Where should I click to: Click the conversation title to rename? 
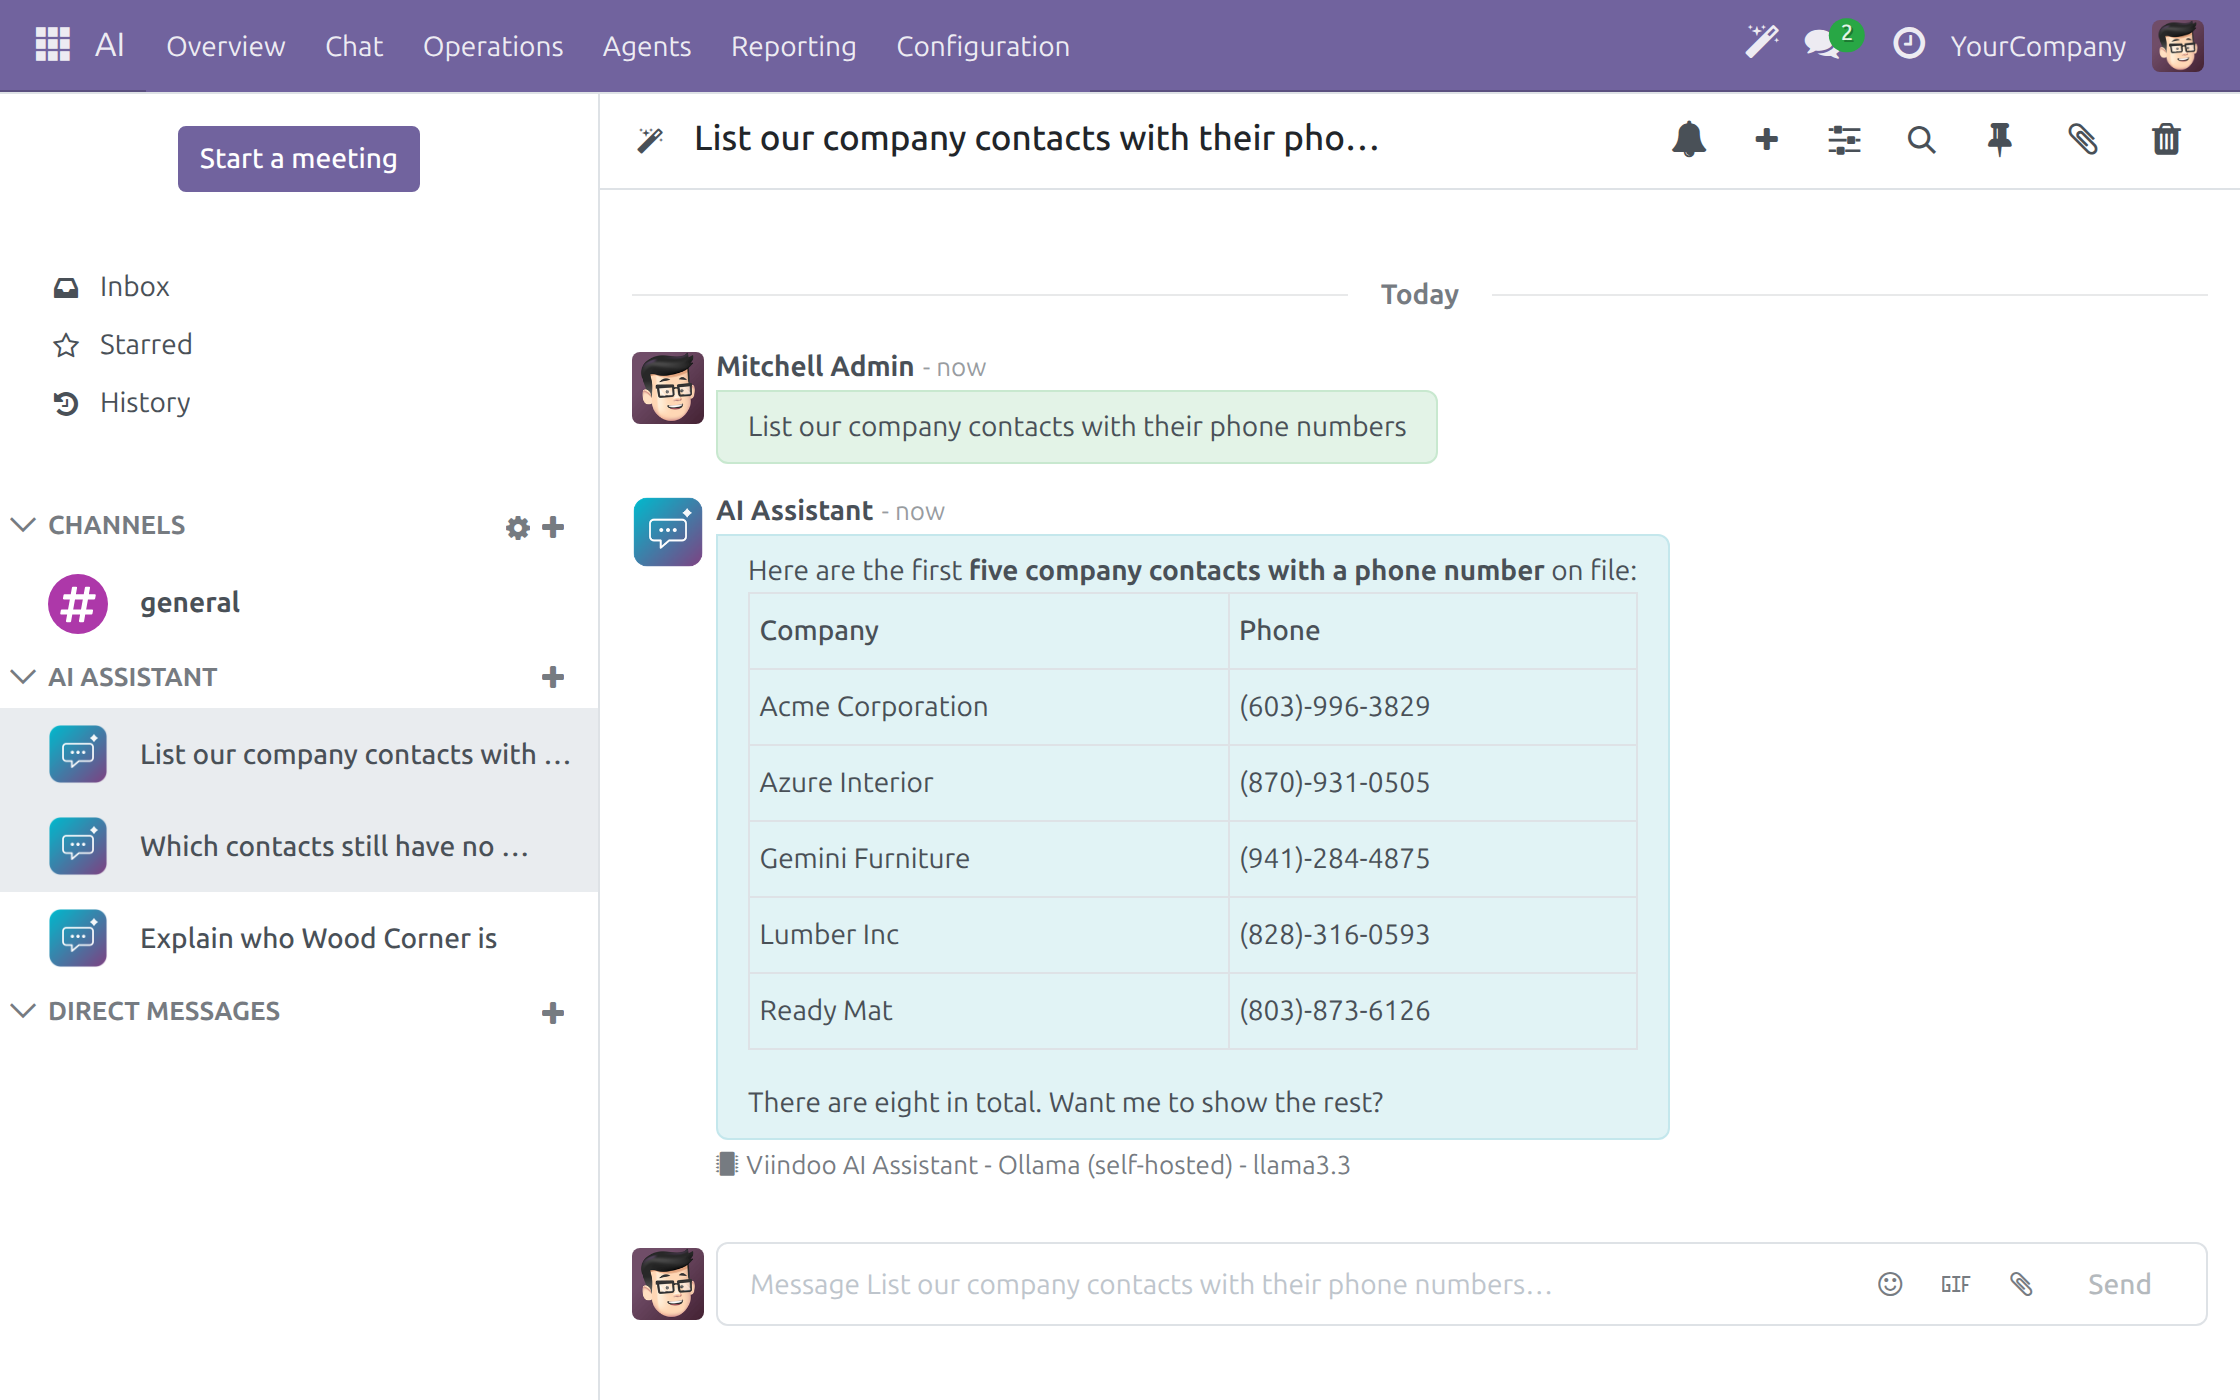click(1036, 138)
